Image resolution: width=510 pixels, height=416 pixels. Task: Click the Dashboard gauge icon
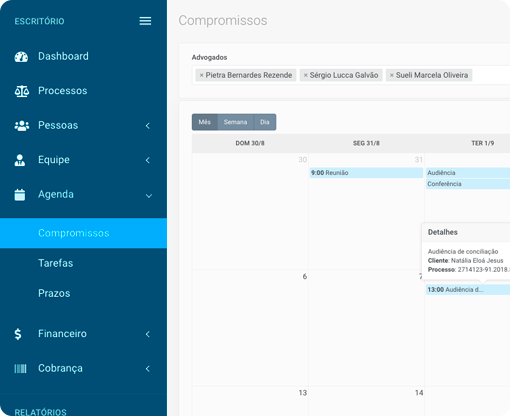point(21,57)
